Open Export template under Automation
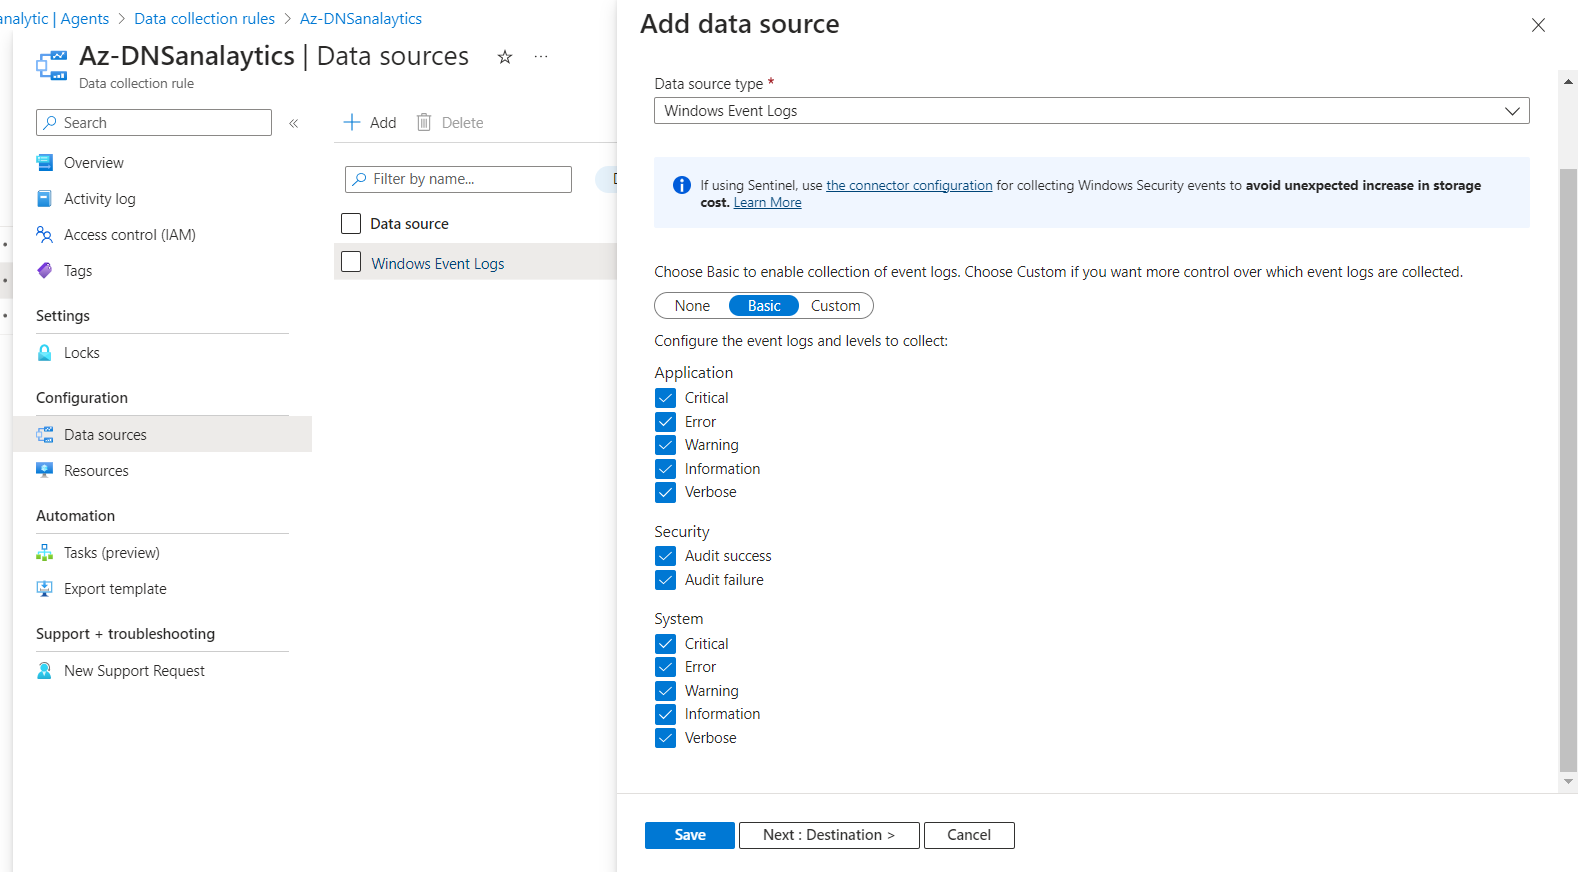 click(115, 589)
